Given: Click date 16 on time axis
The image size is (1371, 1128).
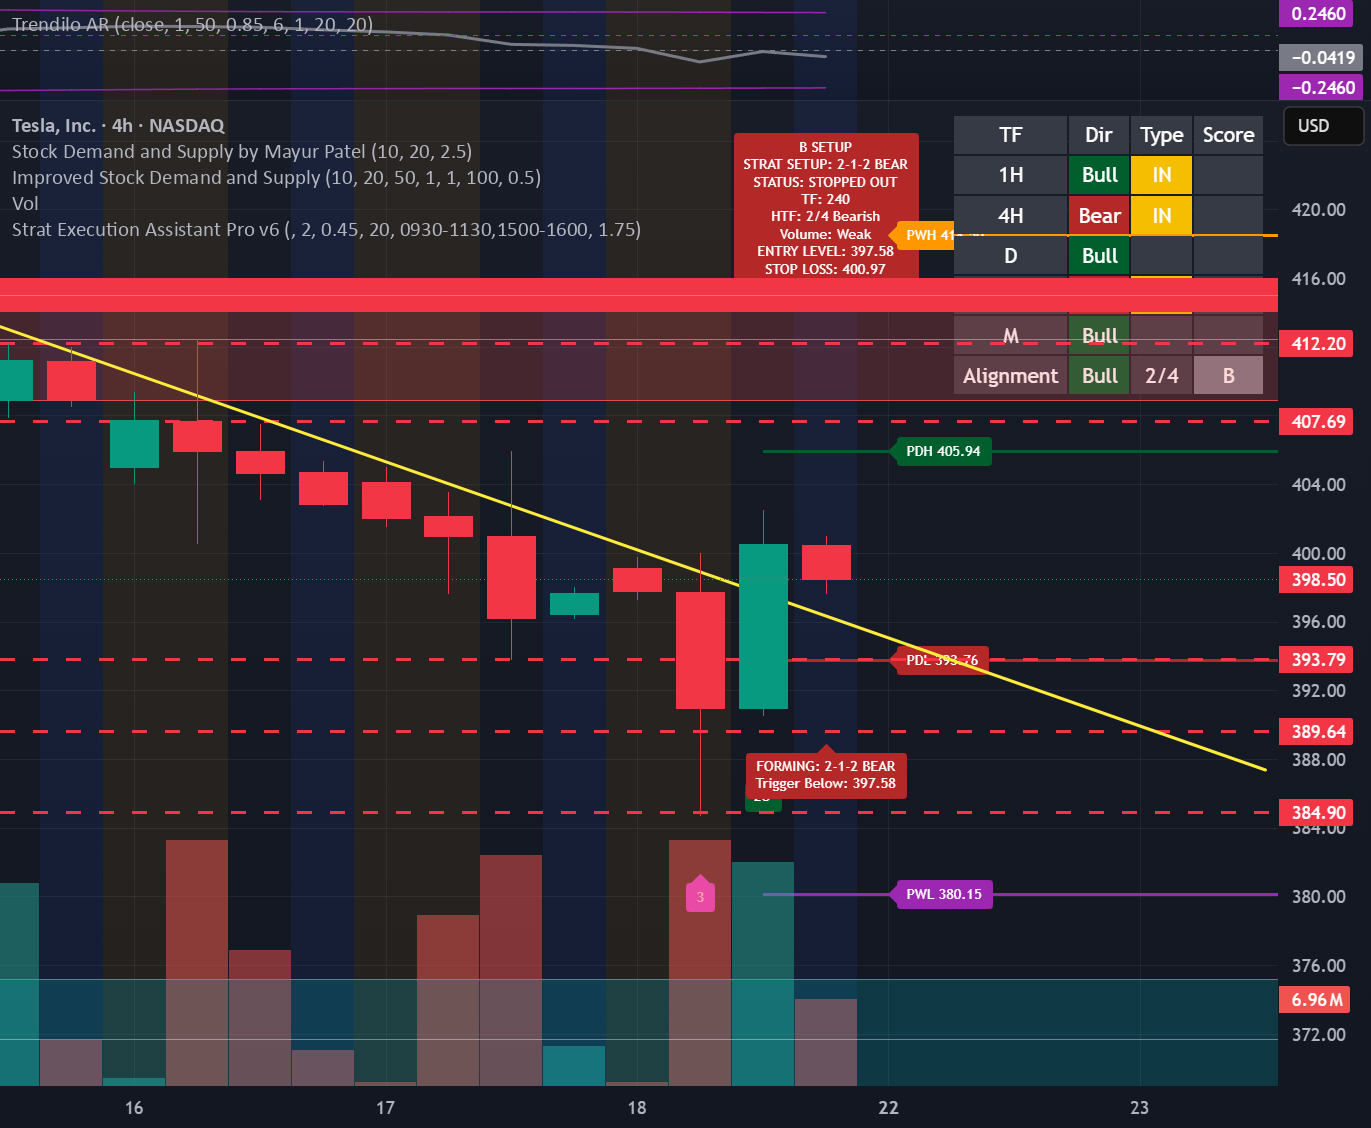Looking at the screenshot, I should click(x=134, y=1107).
